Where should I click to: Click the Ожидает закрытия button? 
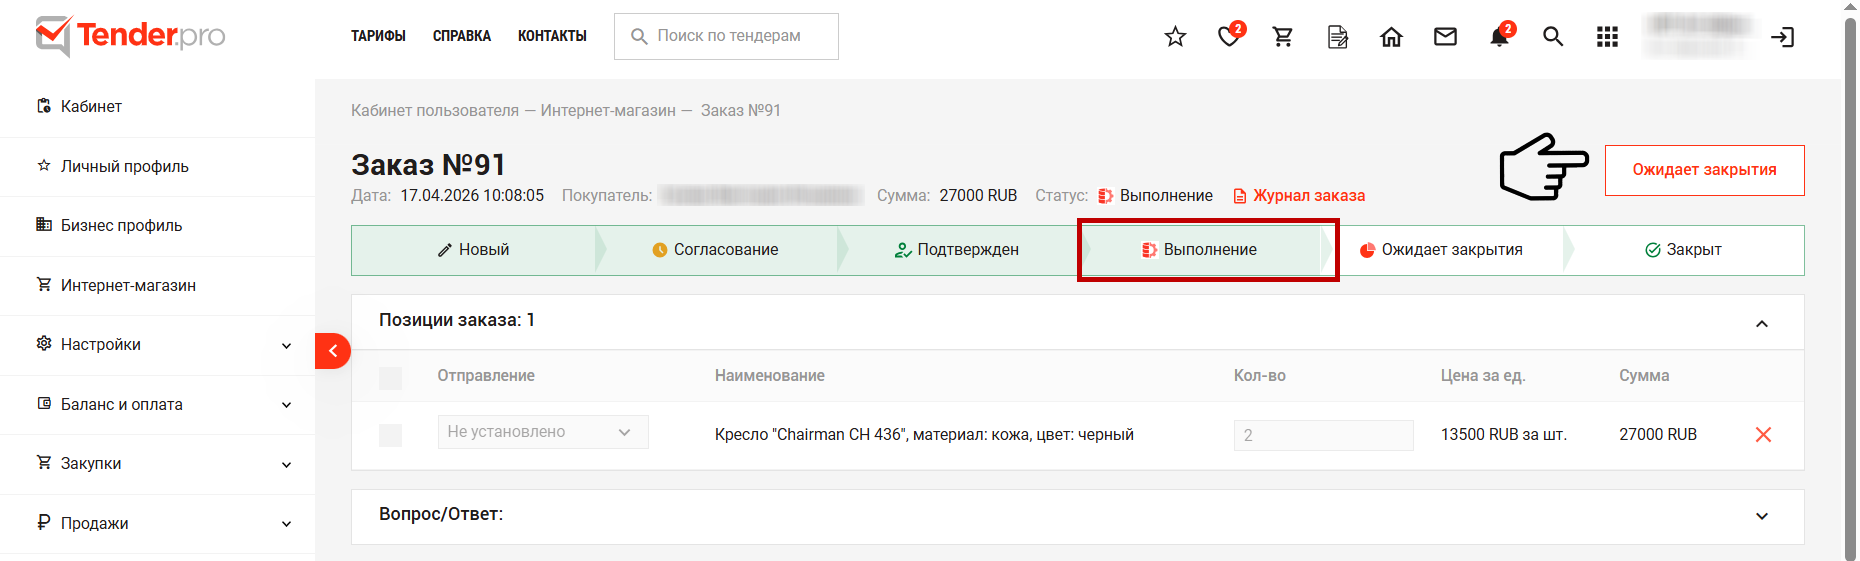pos(1704,170)
